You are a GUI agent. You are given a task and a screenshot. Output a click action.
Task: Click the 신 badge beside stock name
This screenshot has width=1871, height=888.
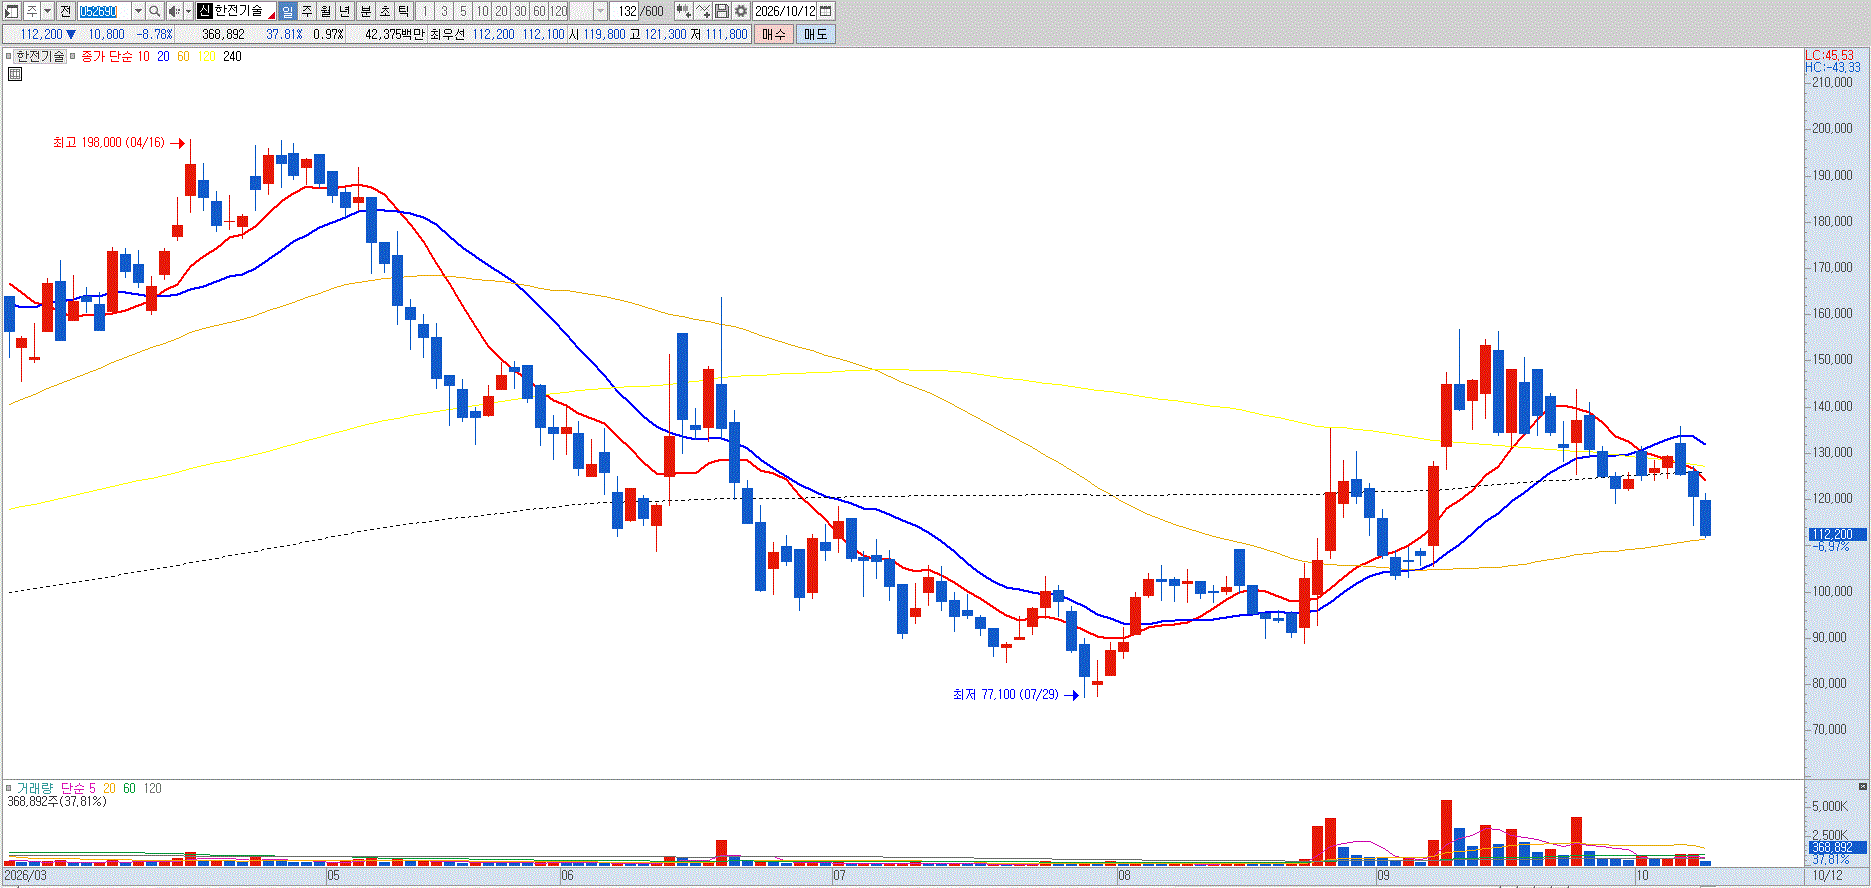pos(205,11)
